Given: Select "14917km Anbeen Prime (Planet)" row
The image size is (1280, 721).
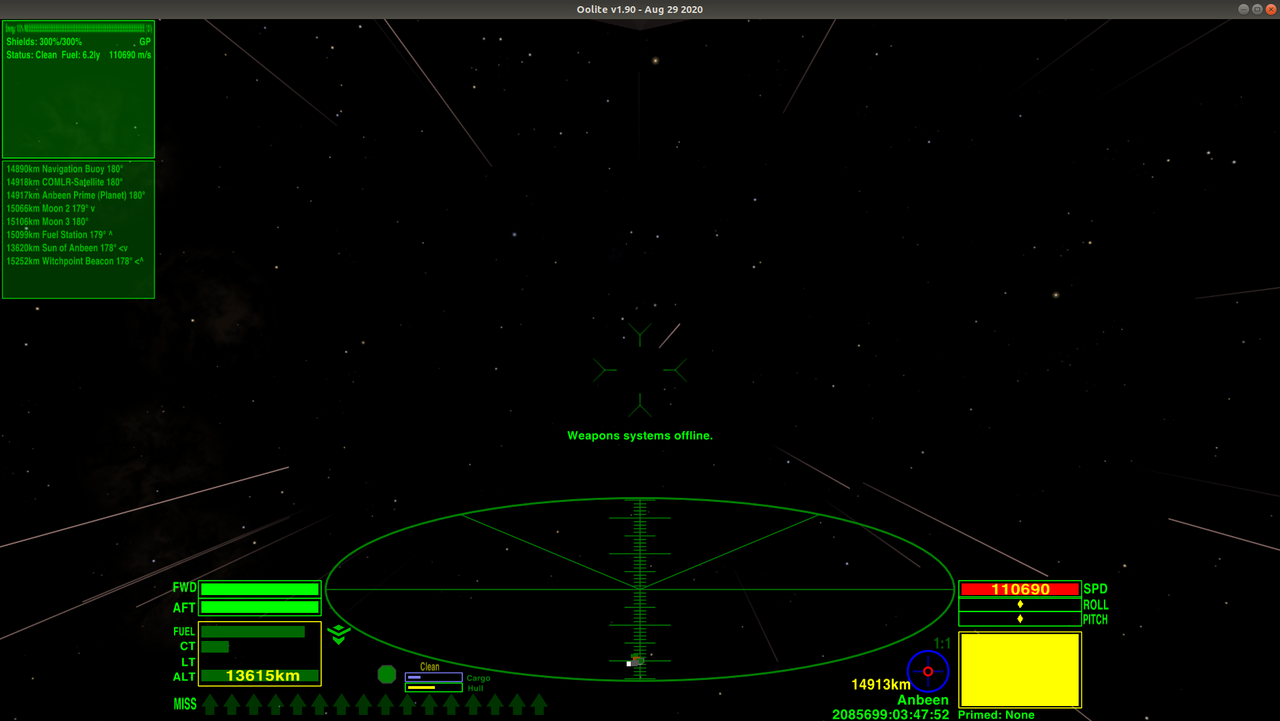Looking at the screenshot, I should (x=75, y=196).
